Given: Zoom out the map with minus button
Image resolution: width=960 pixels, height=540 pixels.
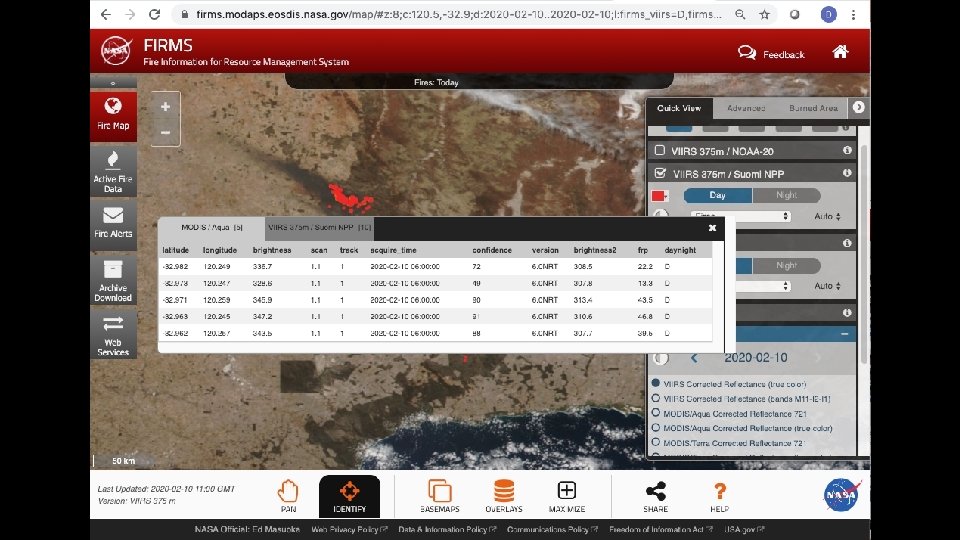Looking at the screenshot, I should click(x=165, y=132).
